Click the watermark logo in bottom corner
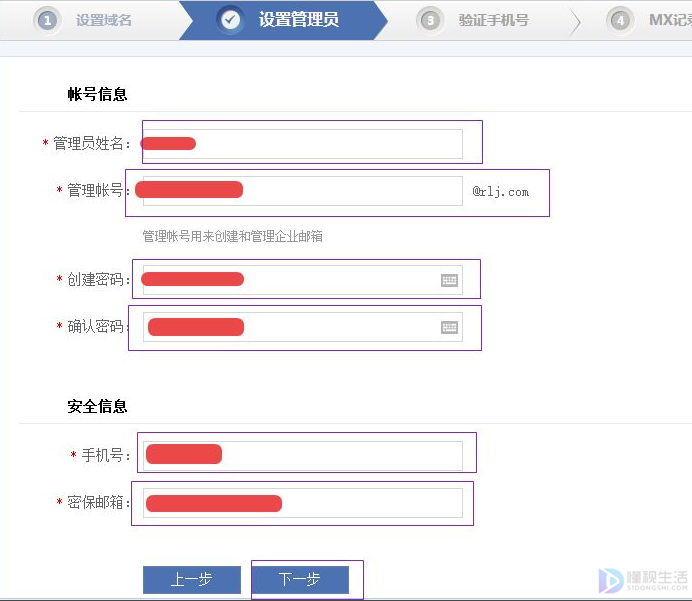 coord(643,581)
